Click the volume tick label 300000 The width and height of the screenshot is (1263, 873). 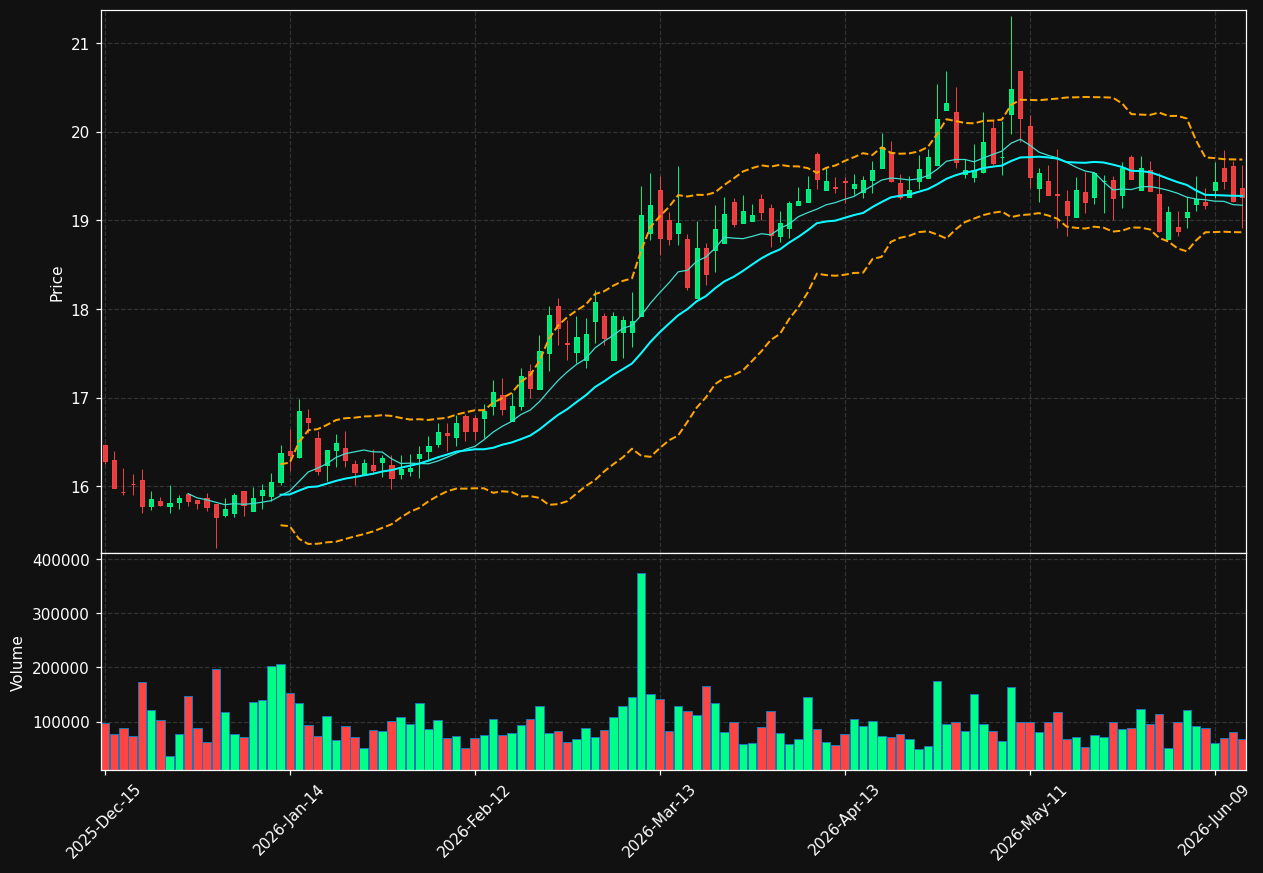tap(61, 614)
